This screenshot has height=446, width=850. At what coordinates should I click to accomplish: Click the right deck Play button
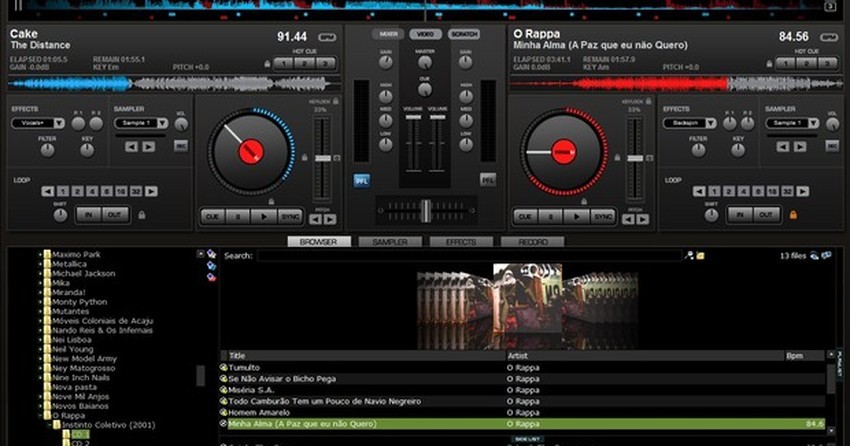[x=576, y=217]
